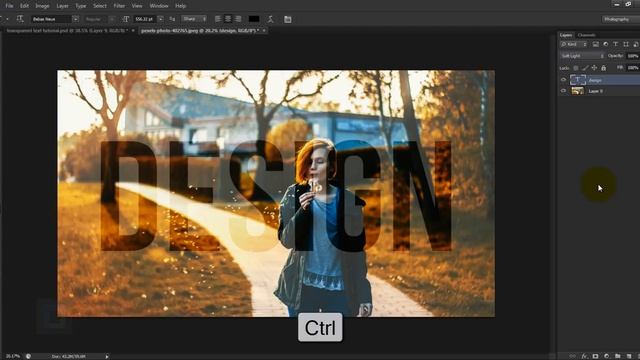The image size is (640, 360).
Task: Toggle Lock all padlock icon
Action: pos(604,68)
